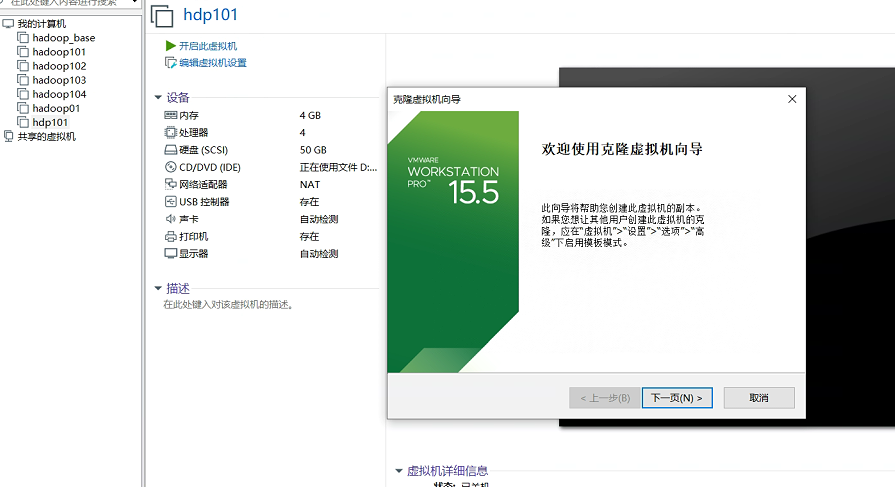This screenshot has width=895, height=487.
Task: Click 取消 to cancel the clone wizard
Action: 759,398
